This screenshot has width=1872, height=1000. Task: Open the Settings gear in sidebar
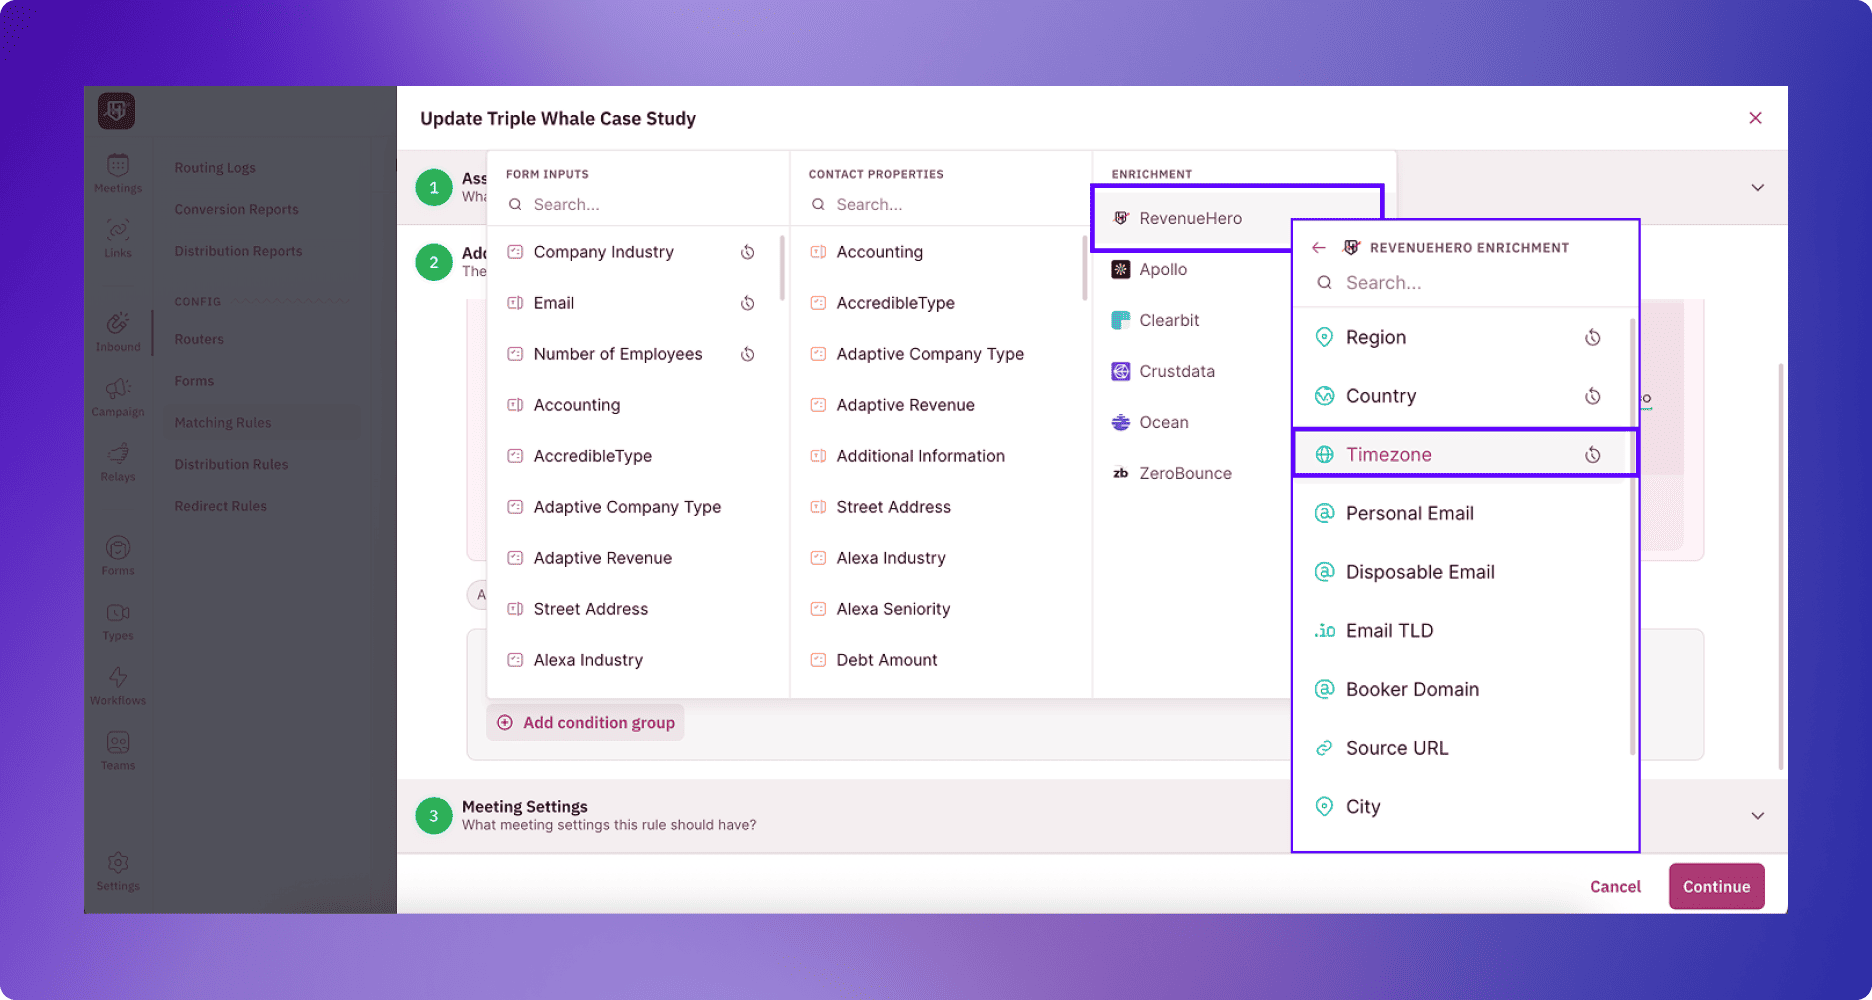coord(118,871)
